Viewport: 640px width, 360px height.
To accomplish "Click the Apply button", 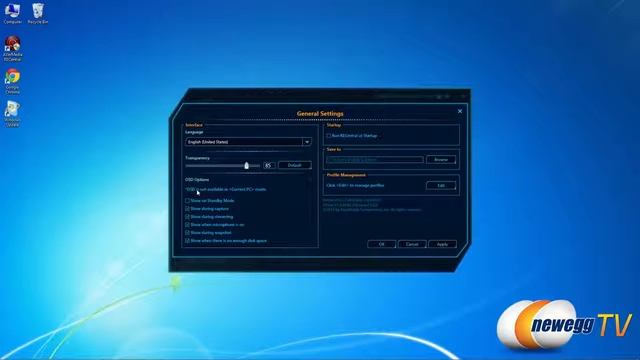I will 442,244.
